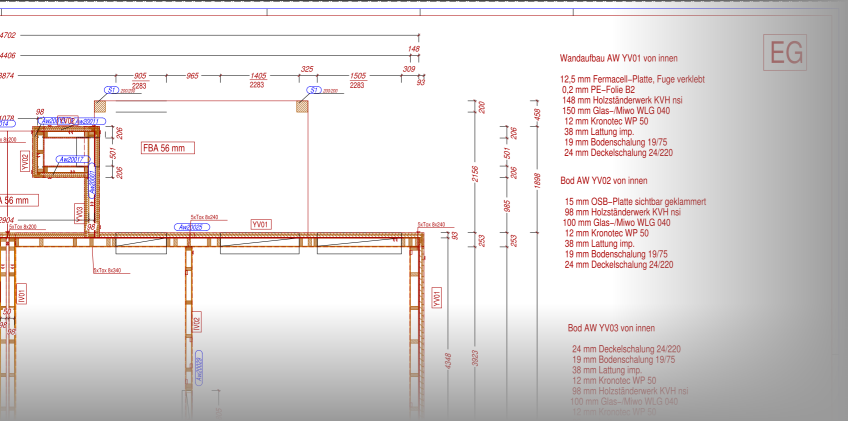This screenshot has height=421, width=848.
Task: Select the horizontal YV01 wall label
Action: click(x=261, y=225)
